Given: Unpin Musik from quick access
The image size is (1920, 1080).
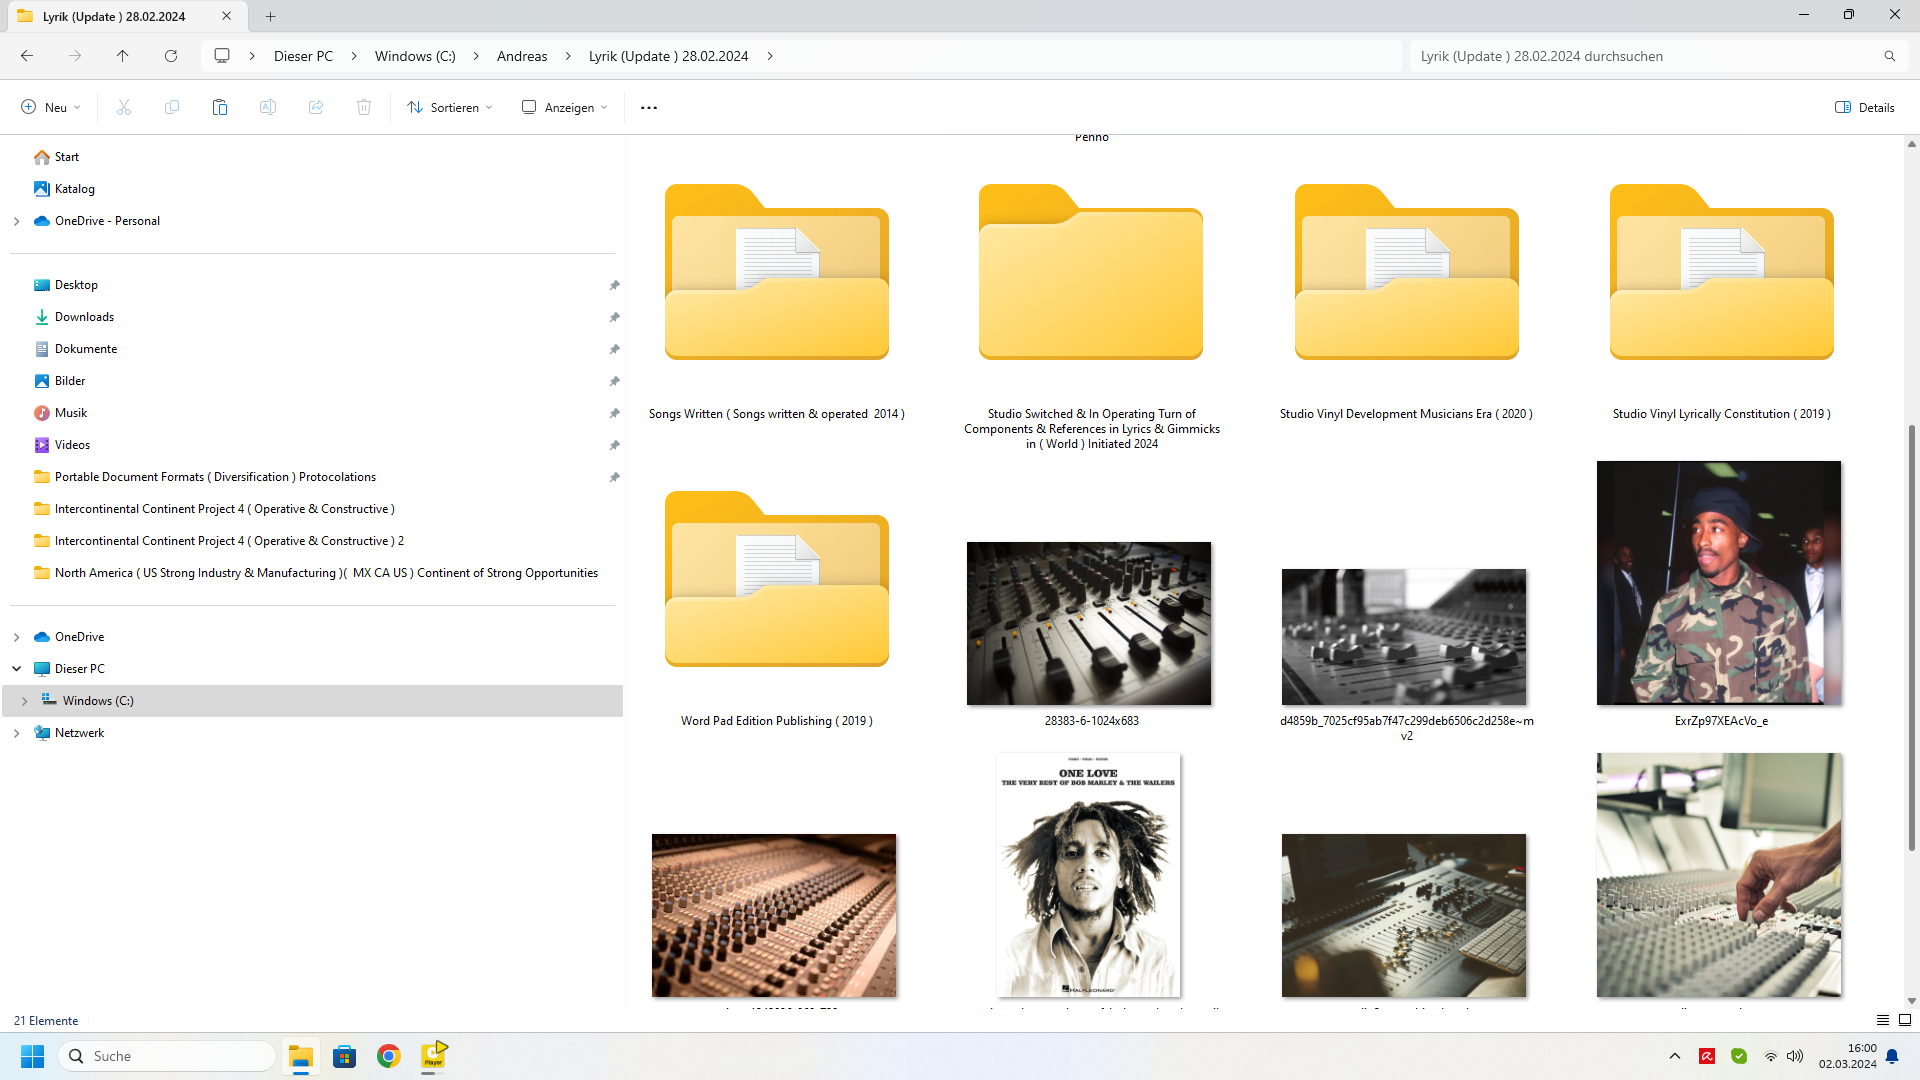Looking at the screenshot, I should 614,413.
